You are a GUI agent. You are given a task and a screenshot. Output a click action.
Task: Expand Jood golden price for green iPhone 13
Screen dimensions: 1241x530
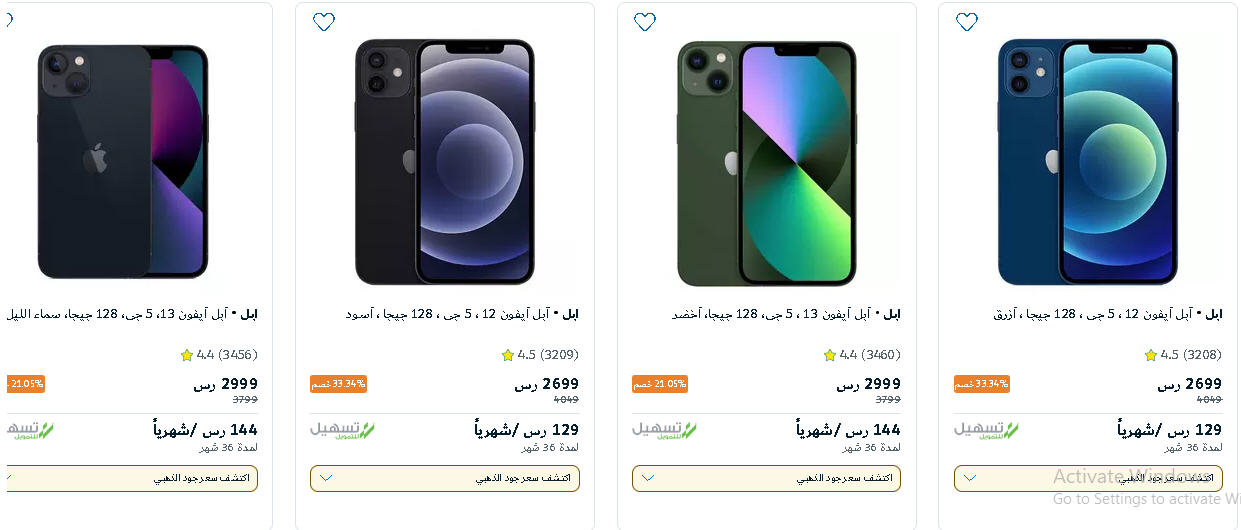[x=766, y=478]
